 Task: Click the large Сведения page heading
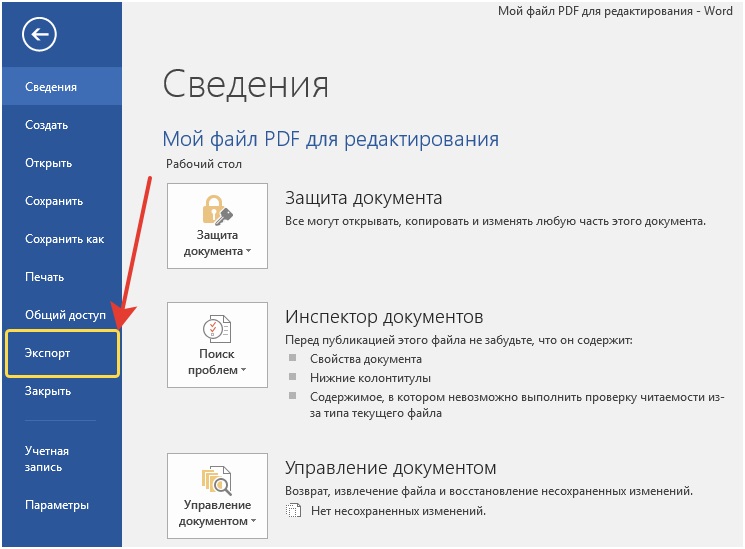pos(246,84)
